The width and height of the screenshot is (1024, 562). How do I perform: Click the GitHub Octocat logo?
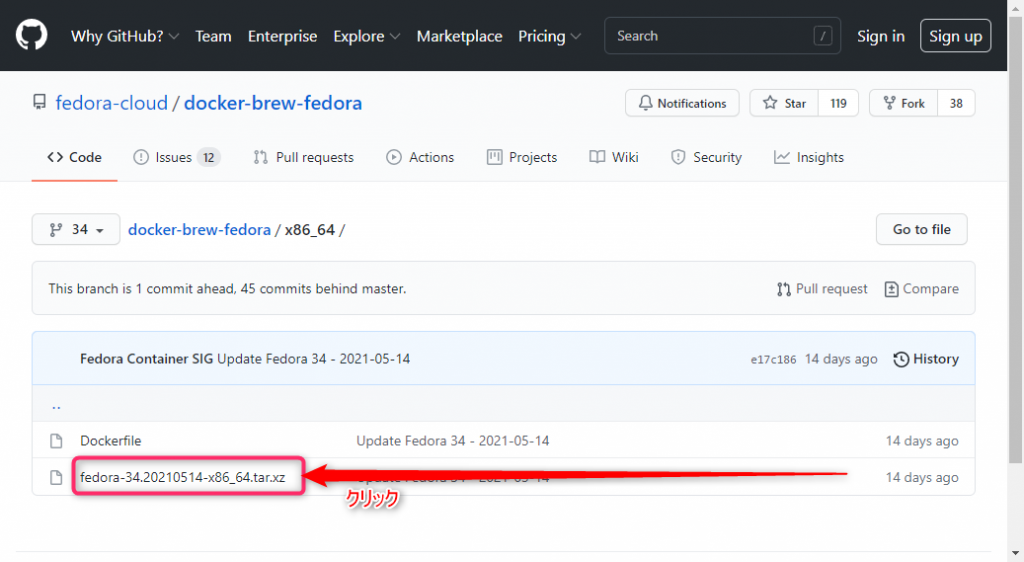pyautogui.click(x=31, y=35)
